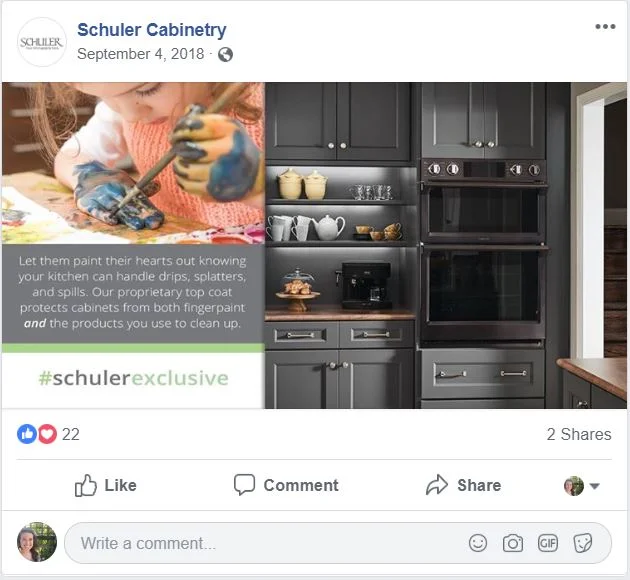Open the sticker picker
This screenshot has width=630, height=580.
[583, 543]
